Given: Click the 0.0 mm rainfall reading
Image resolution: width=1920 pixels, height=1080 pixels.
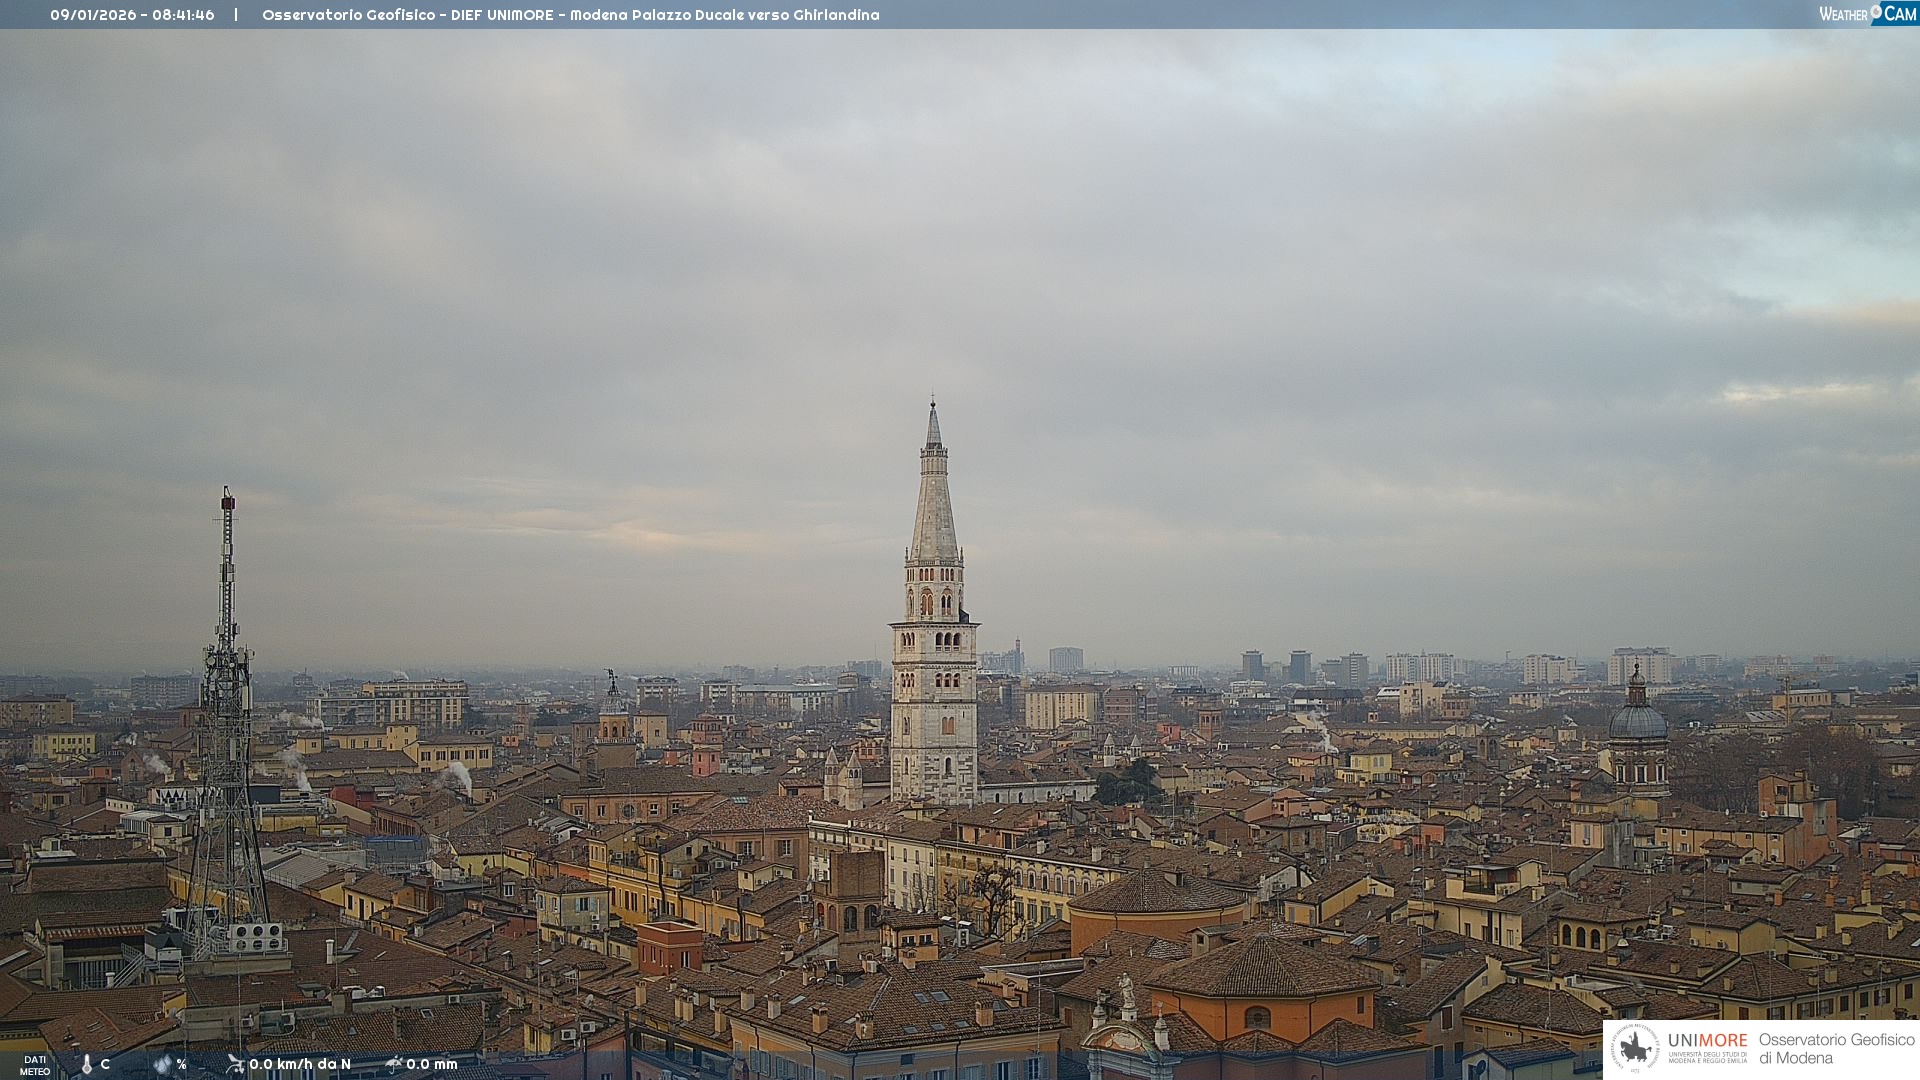Looking at the screenshot, I should (432, 1064).
